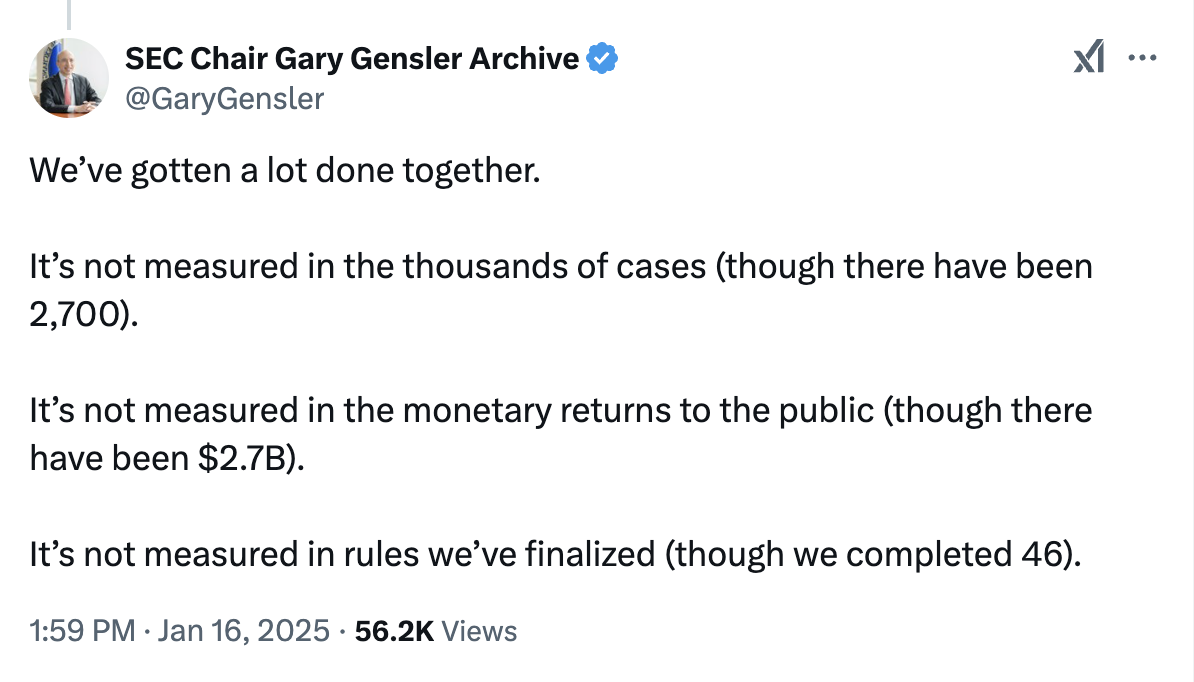This screenshot has height=682, width=1194.
Task: Open Gary Gensler's profile photo
Action: [69, 77]
